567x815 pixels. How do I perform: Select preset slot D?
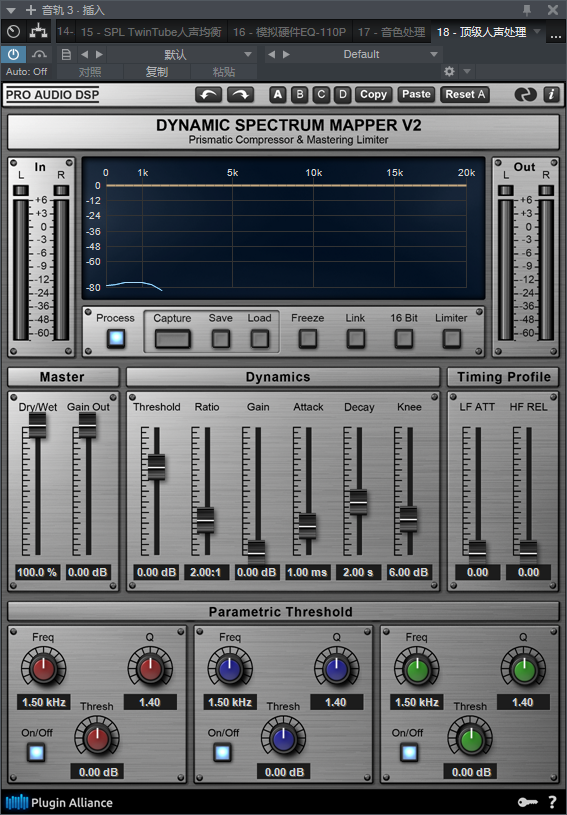coord(342,95)
